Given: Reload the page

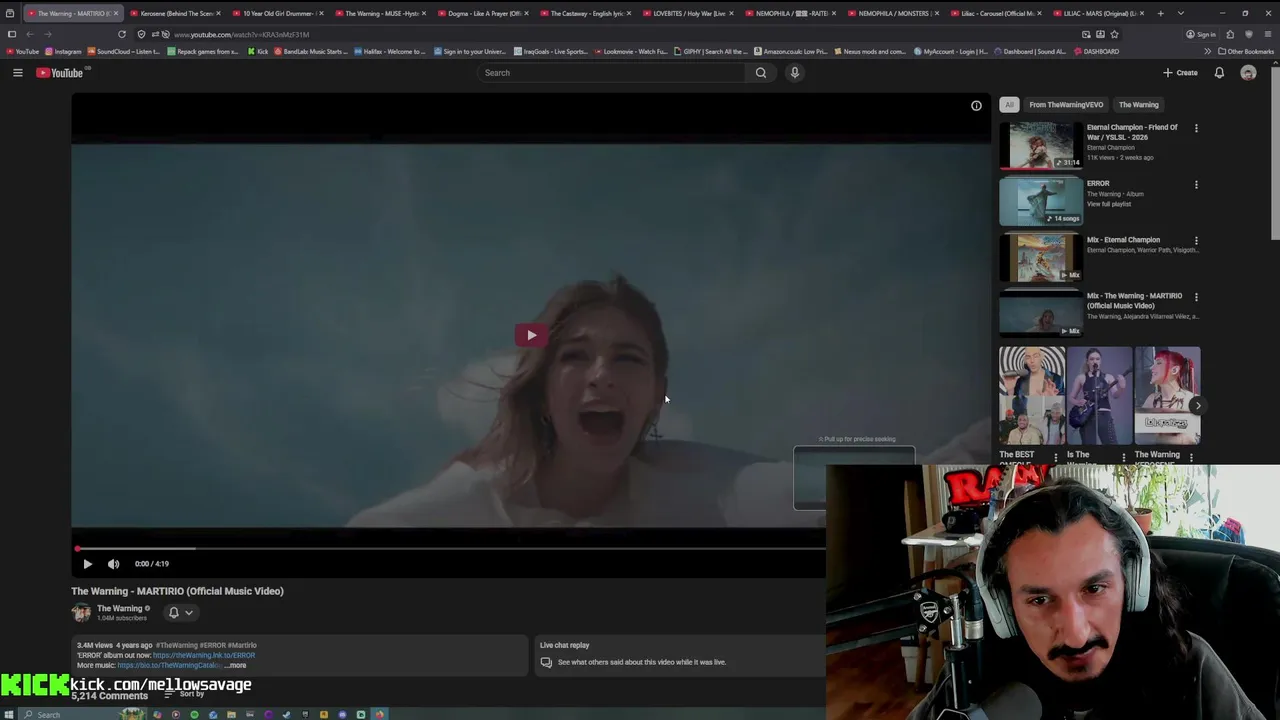Looking at the screenshot, I should coord(122,34).
